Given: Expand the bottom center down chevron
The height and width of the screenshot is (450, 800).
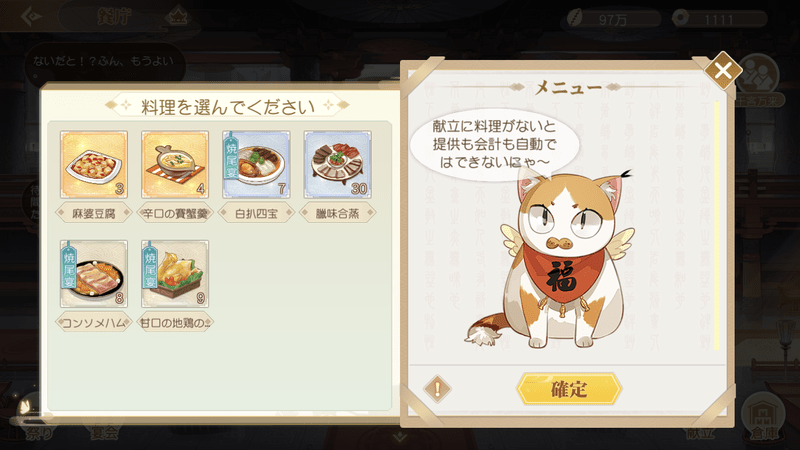Looking at the screenshot, I should click(400, 437).
